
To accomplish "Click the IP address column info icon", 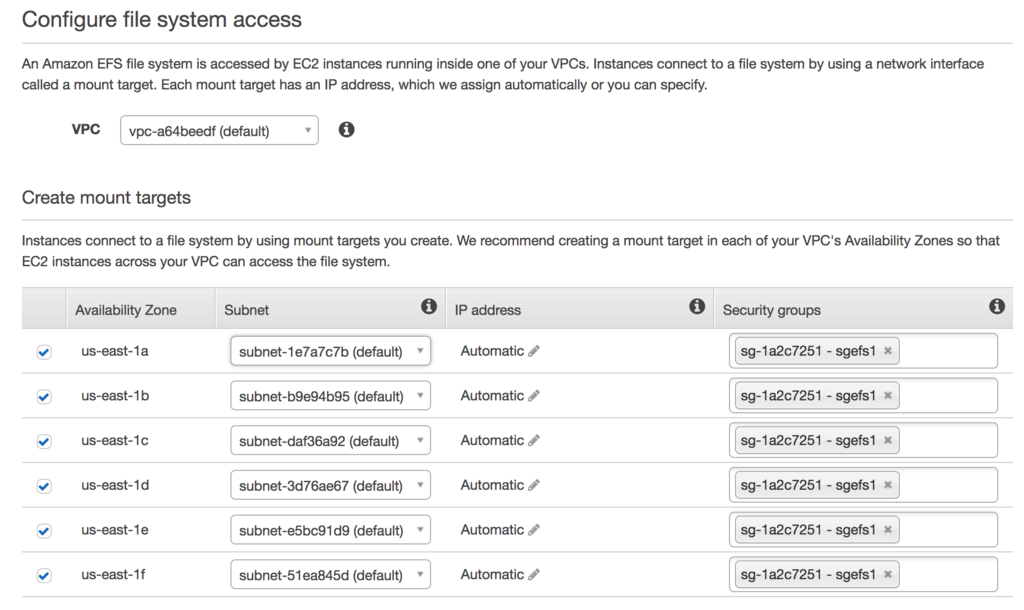I will [x=697, y=307].
